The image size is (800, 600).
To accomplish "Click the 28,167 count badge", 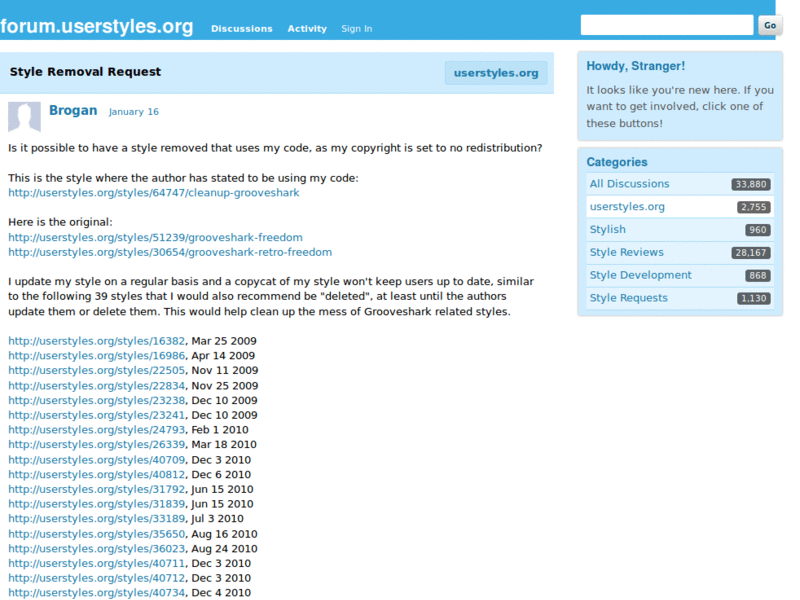I will [751, 253].
